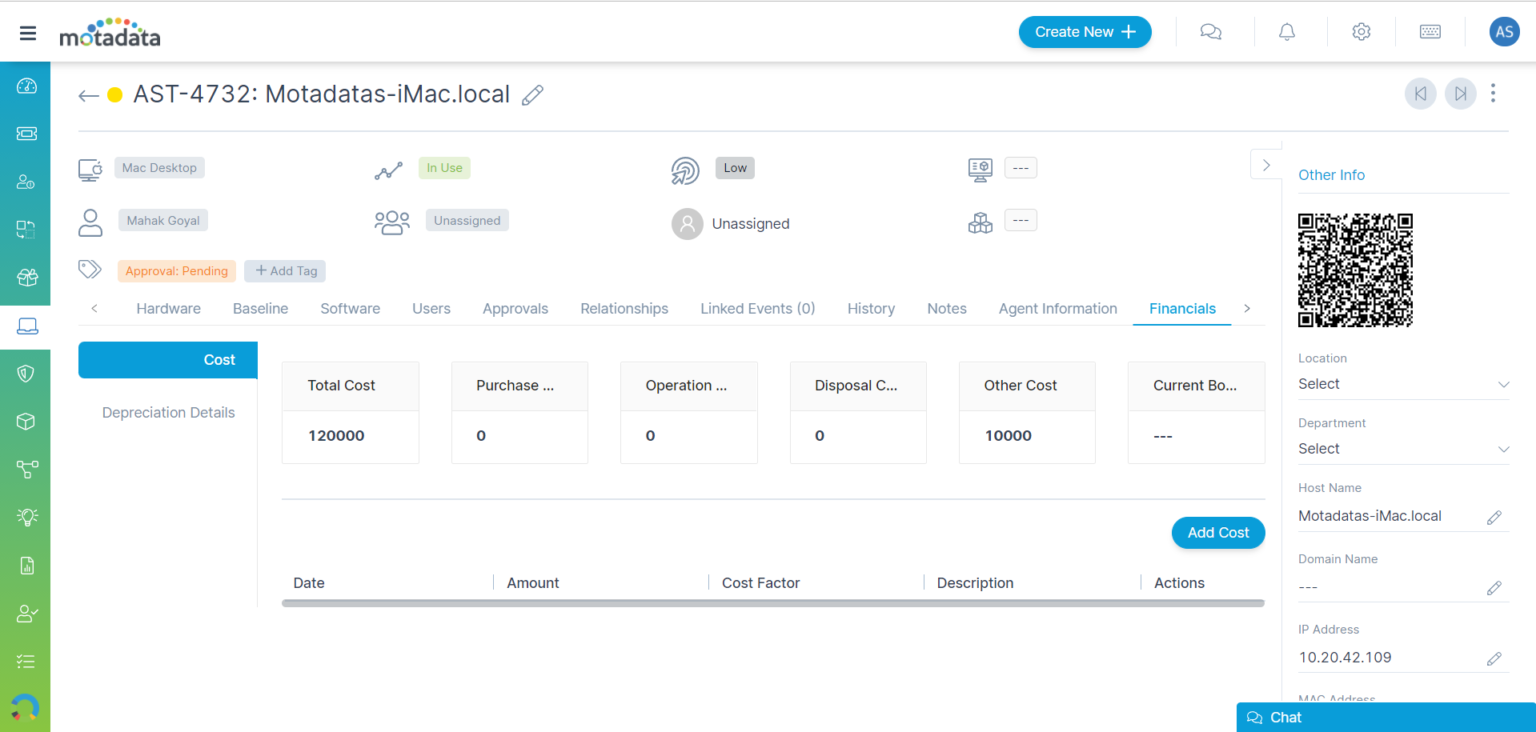
Task: Click the Create New button
Action: tap(1085, 31)
